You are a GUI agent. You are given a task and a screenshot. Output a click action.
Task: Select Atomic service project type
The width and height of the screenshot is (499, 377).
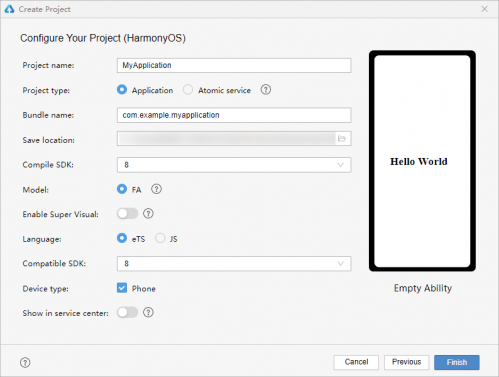[188, 90]
